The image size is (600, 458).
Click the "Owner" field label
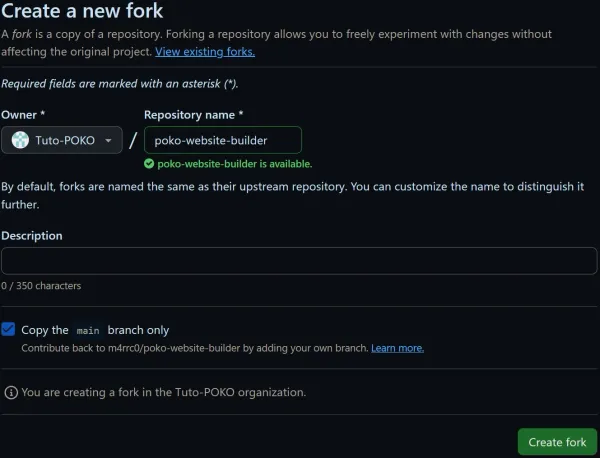point(23,115)
